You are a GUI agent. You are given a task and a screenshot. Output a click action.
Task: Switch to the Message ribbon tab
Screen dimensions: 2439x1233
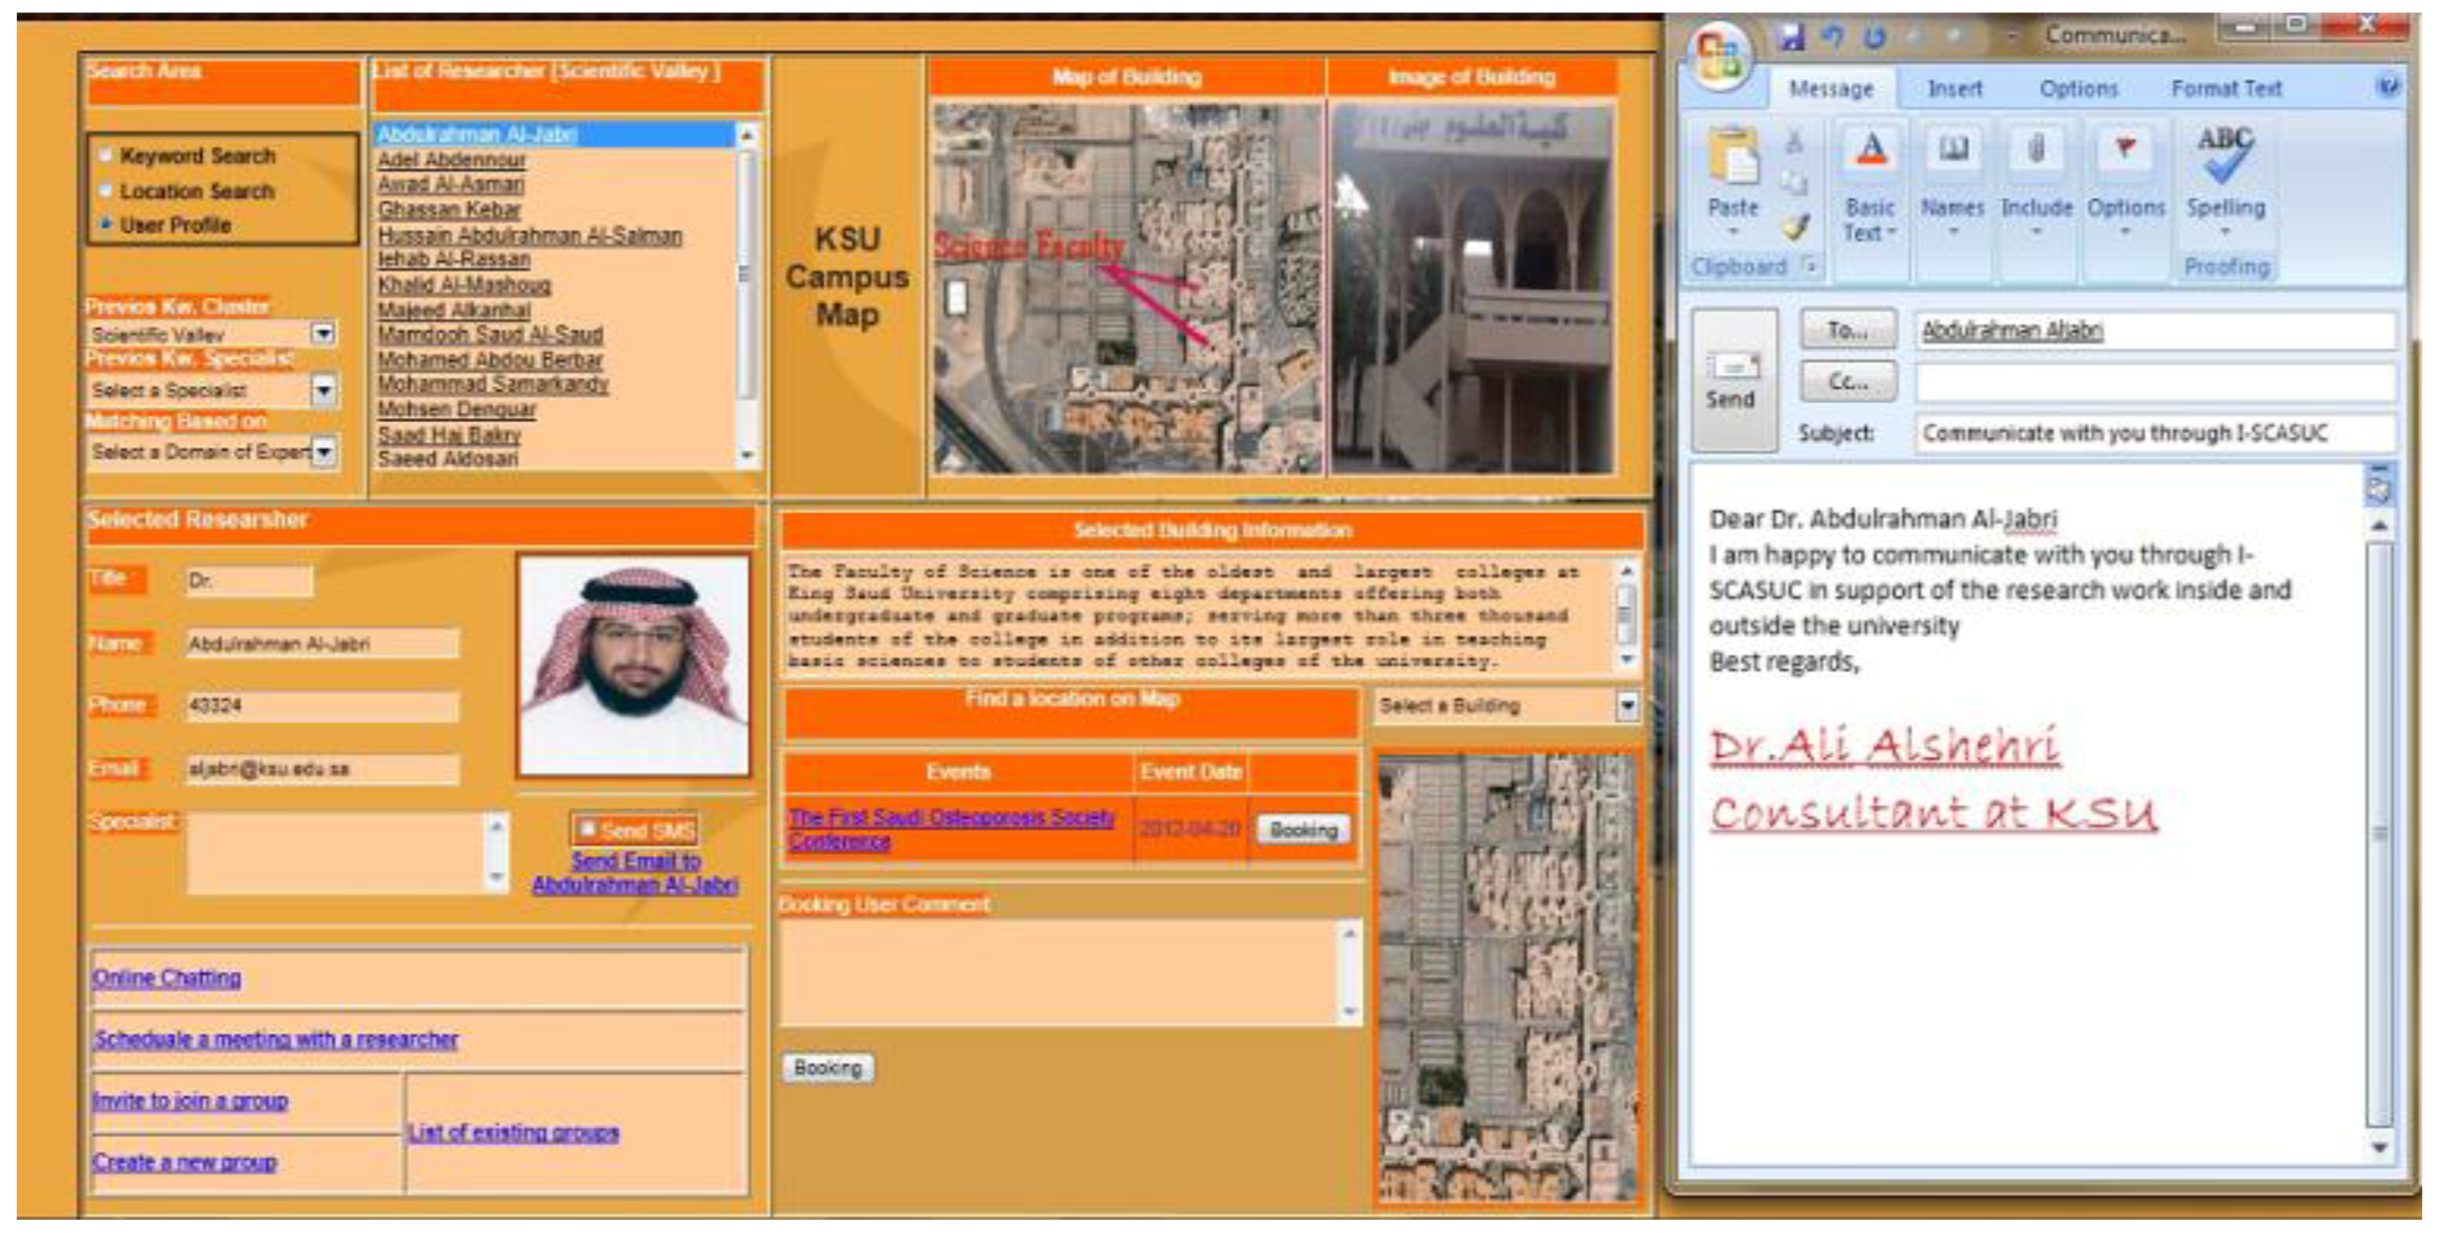(x=1831, y=89)
